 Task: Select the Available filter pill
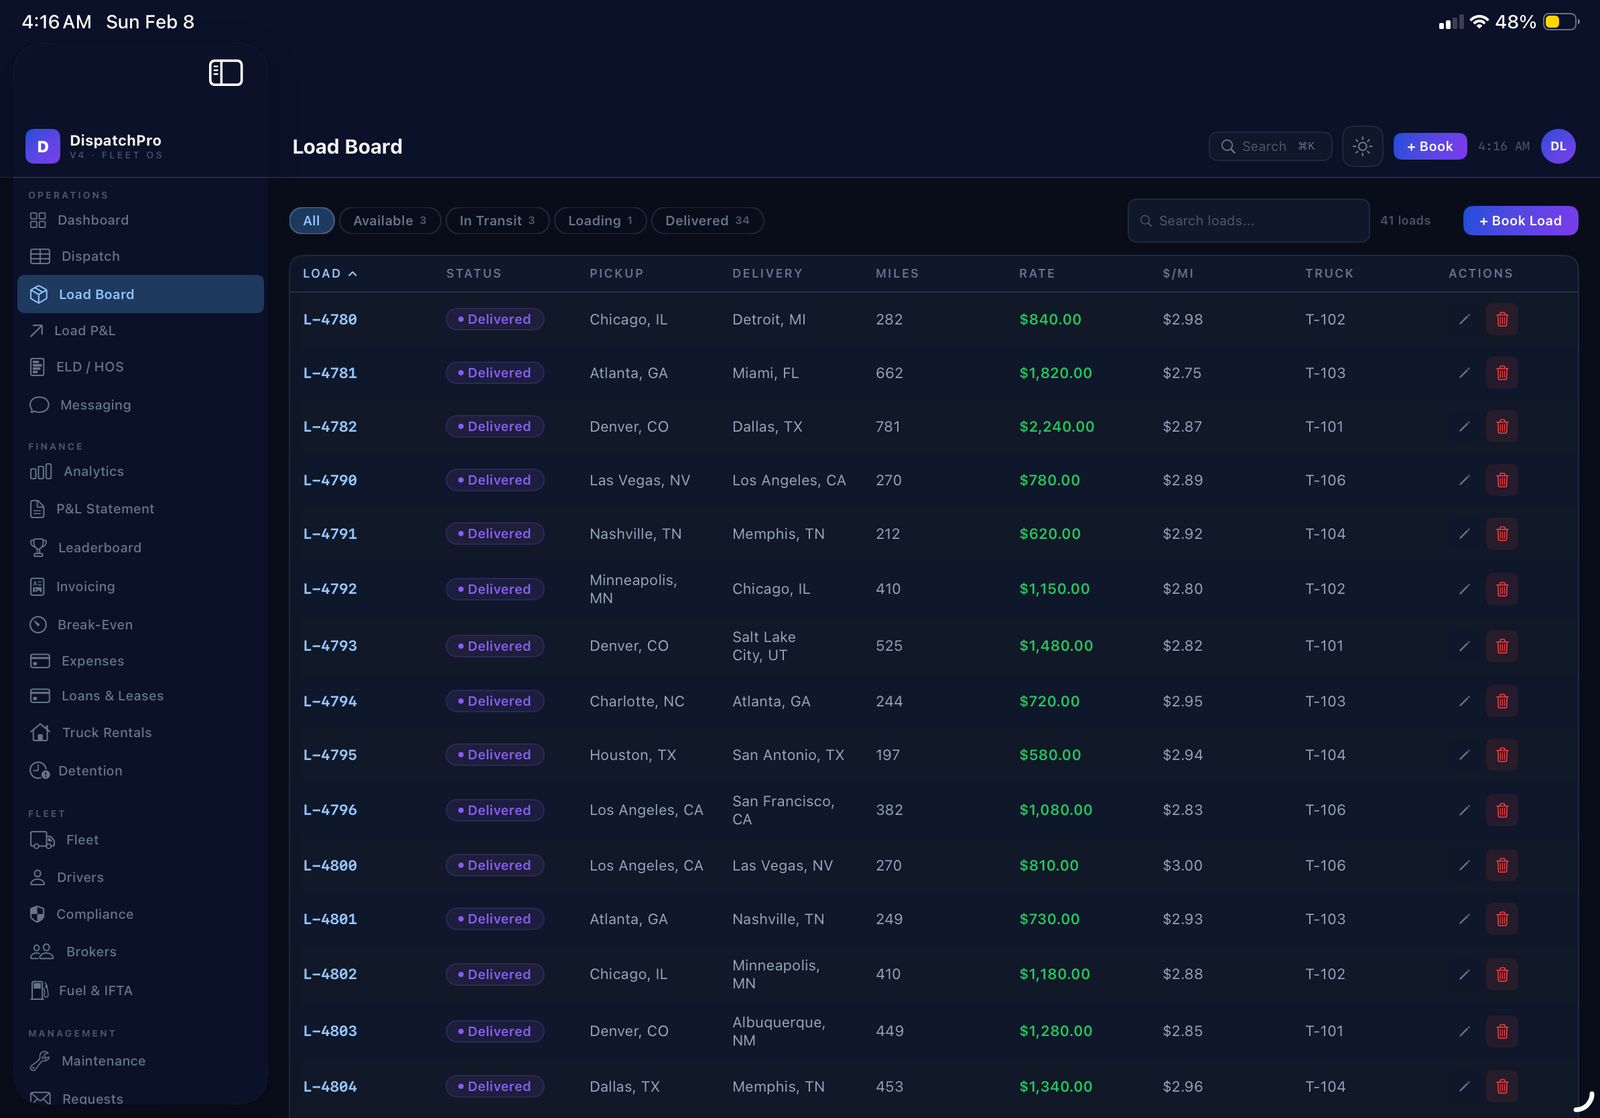389,221
